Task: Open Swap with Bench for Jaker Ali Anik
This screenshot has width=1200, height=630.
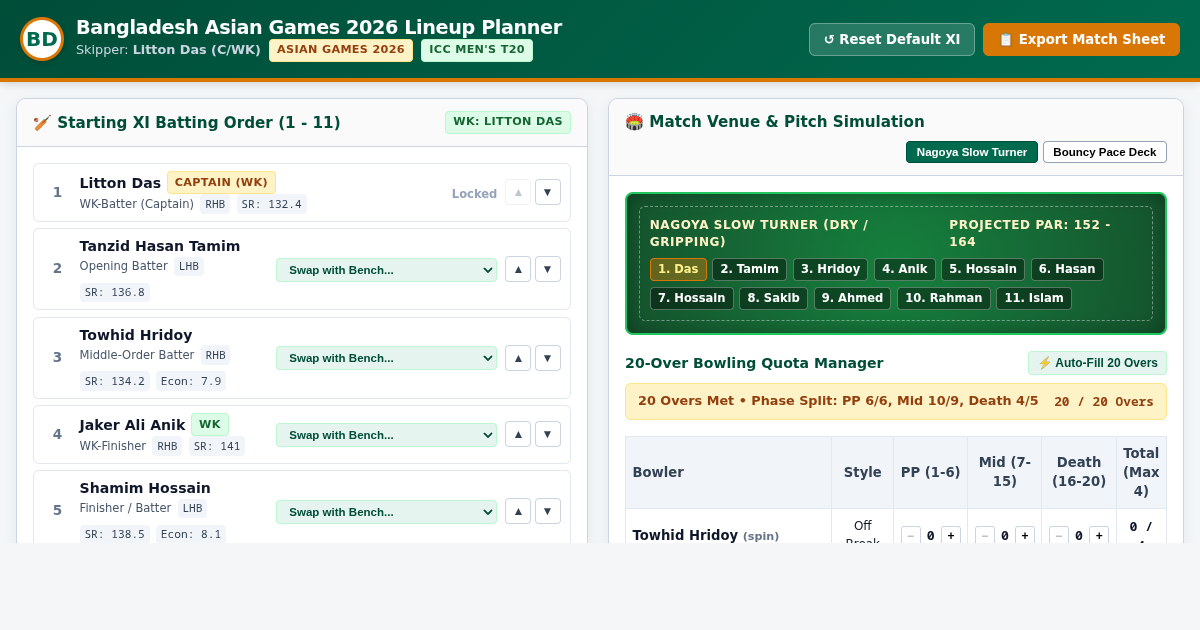Action: click(386, 435)
